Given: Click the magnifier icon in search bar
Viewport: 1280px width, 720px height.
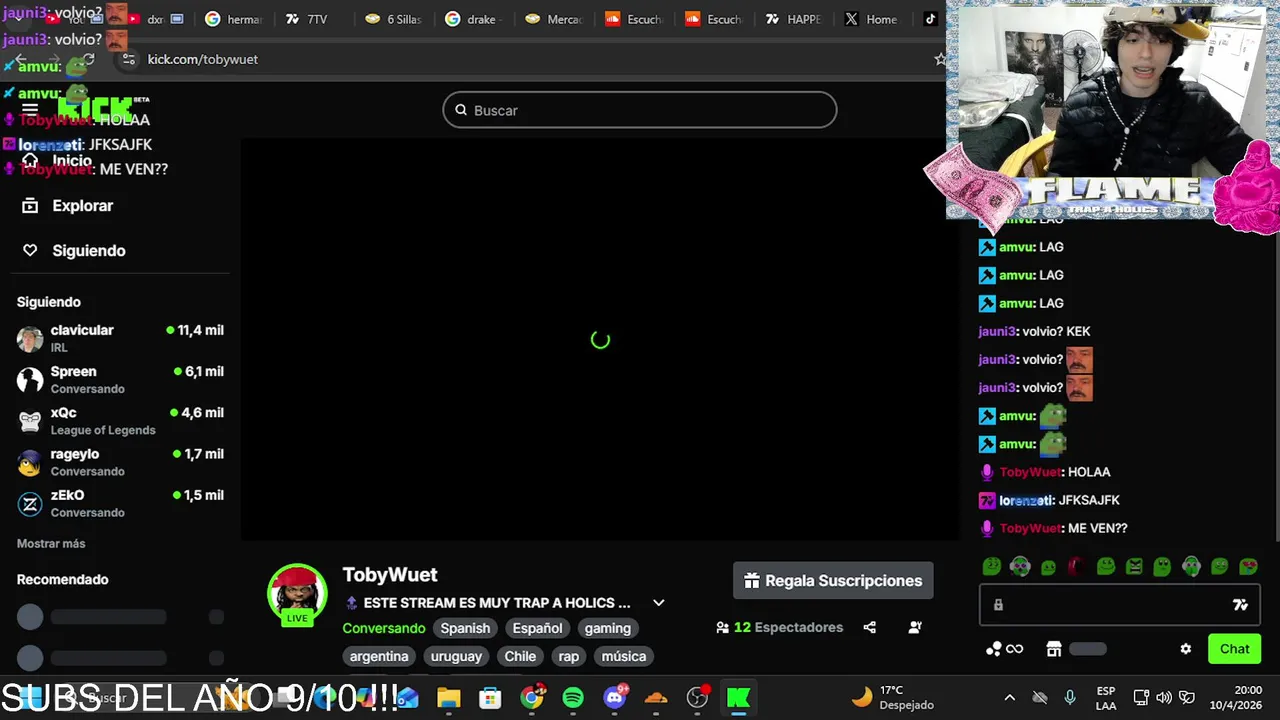Looking at the screenshot, I should coord(461,110).
